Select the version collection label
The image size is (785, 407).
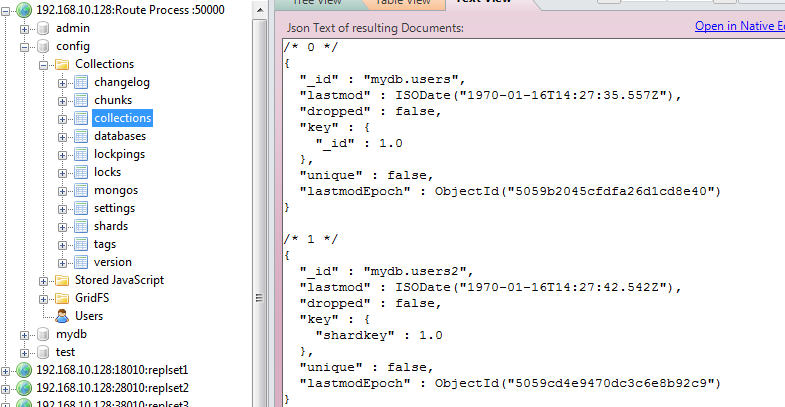[113, 262]
